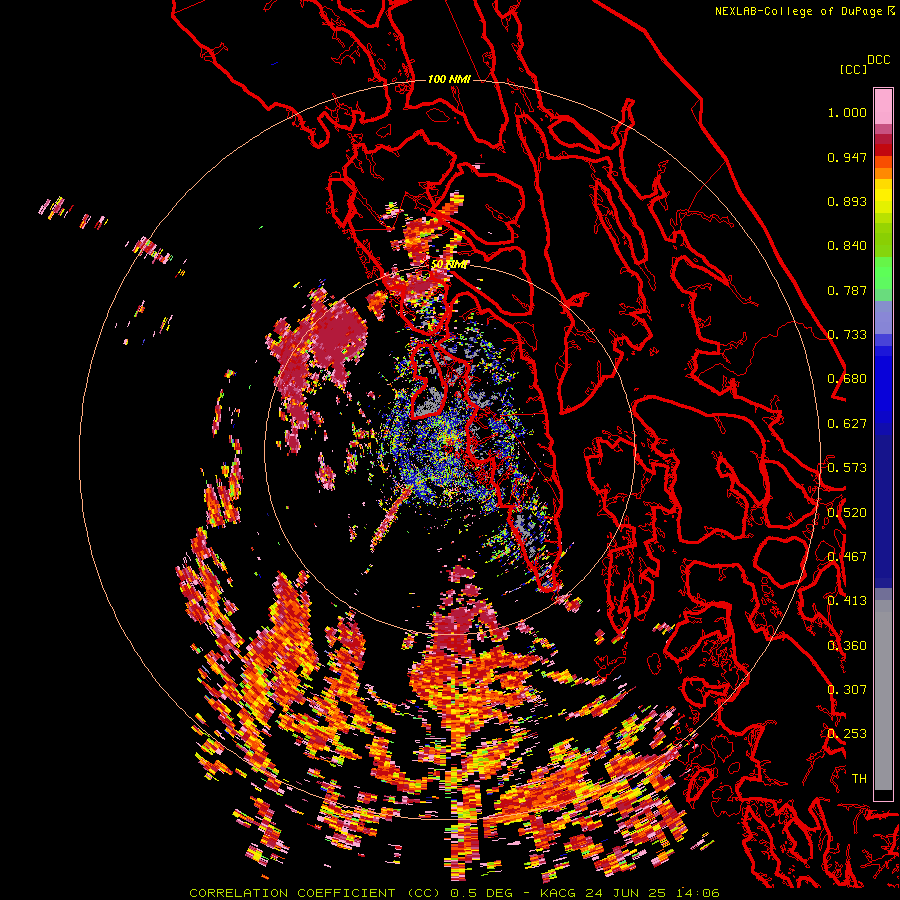This screenshot has width=900, height=900.
Task: Click the 0.413 legend scale value
Action: (x=847, y=601)
